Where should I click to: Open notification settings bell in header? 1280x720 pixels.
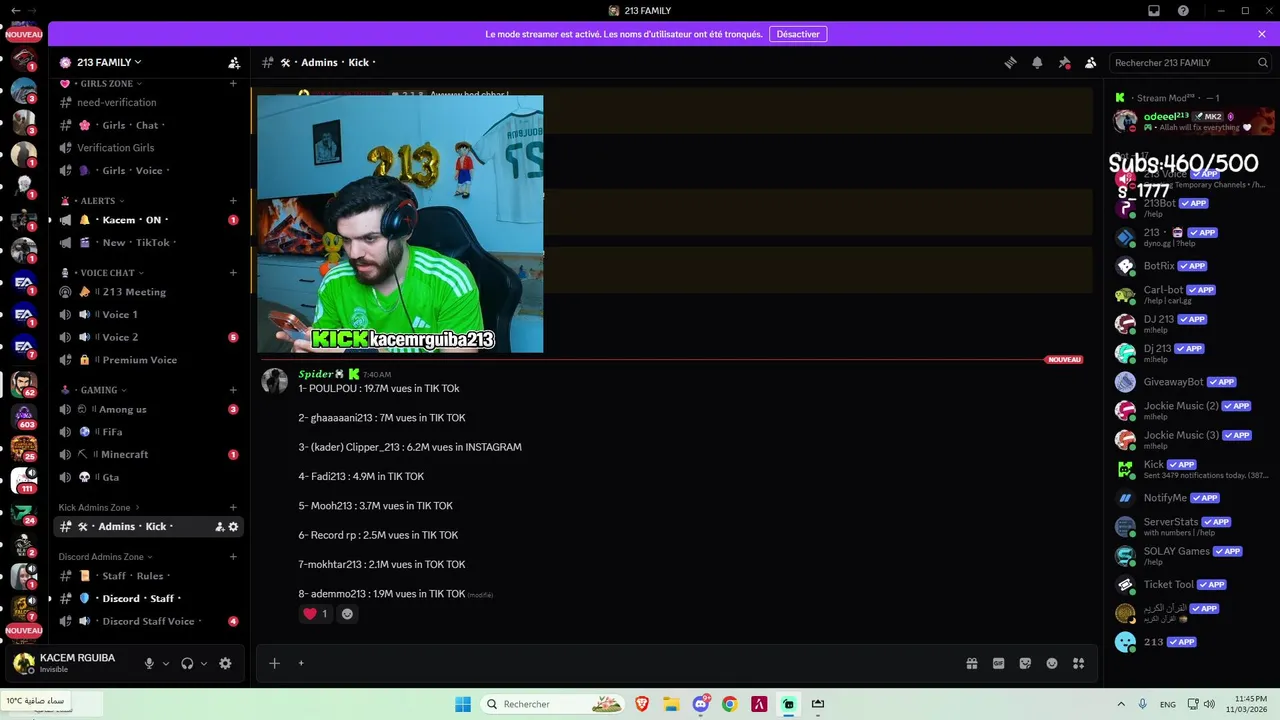(x=1037, y=62)
